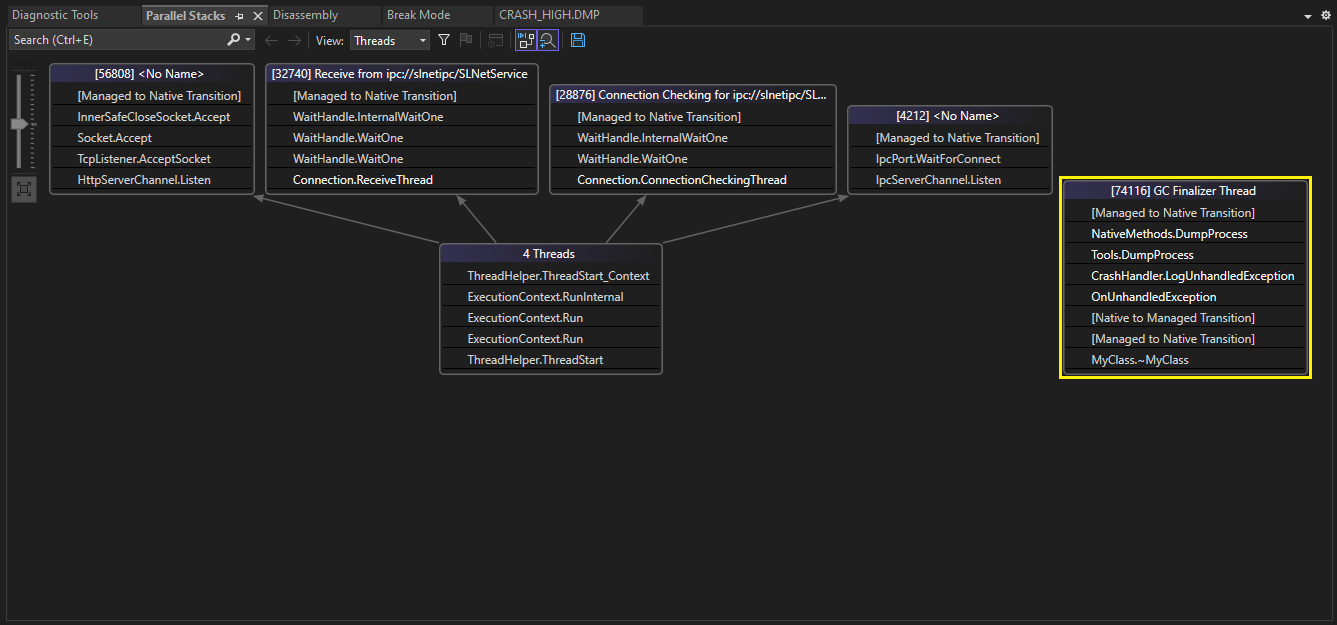Select the CrashHandler.LogUnhandledException frame
The height and width of the screenshot is (625, 1337).
click(1185, 276)
